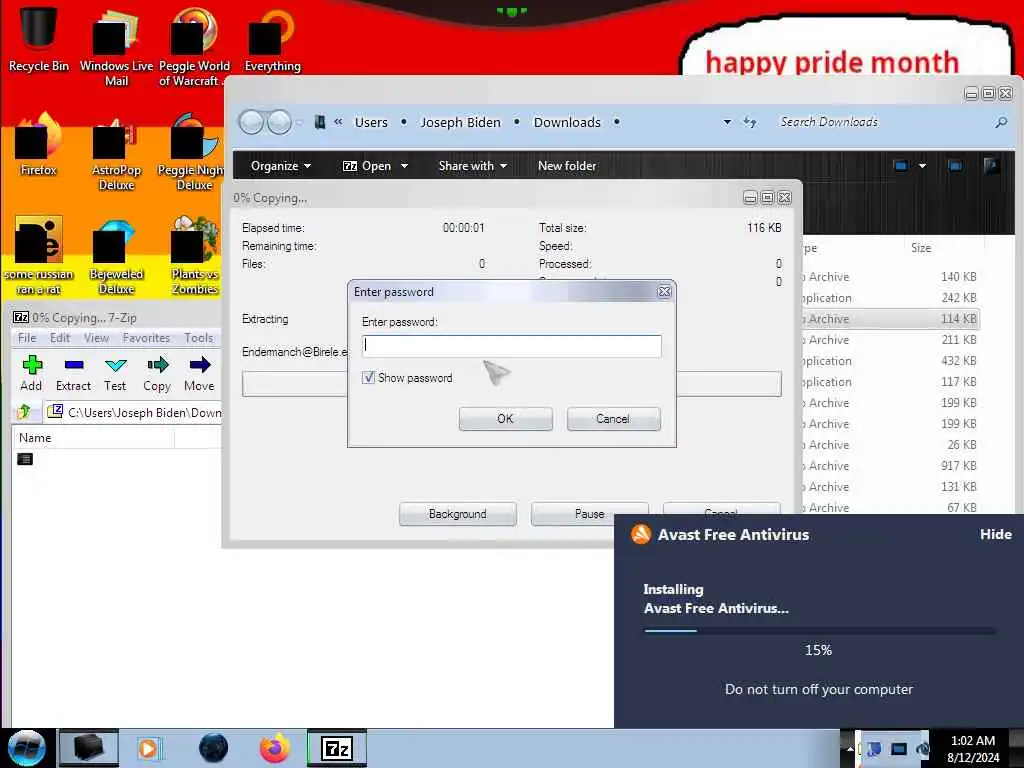Viewport: 1024px width, 768px height.
Task: Open the Organize dropdown menu
Action: pos(281,166)
